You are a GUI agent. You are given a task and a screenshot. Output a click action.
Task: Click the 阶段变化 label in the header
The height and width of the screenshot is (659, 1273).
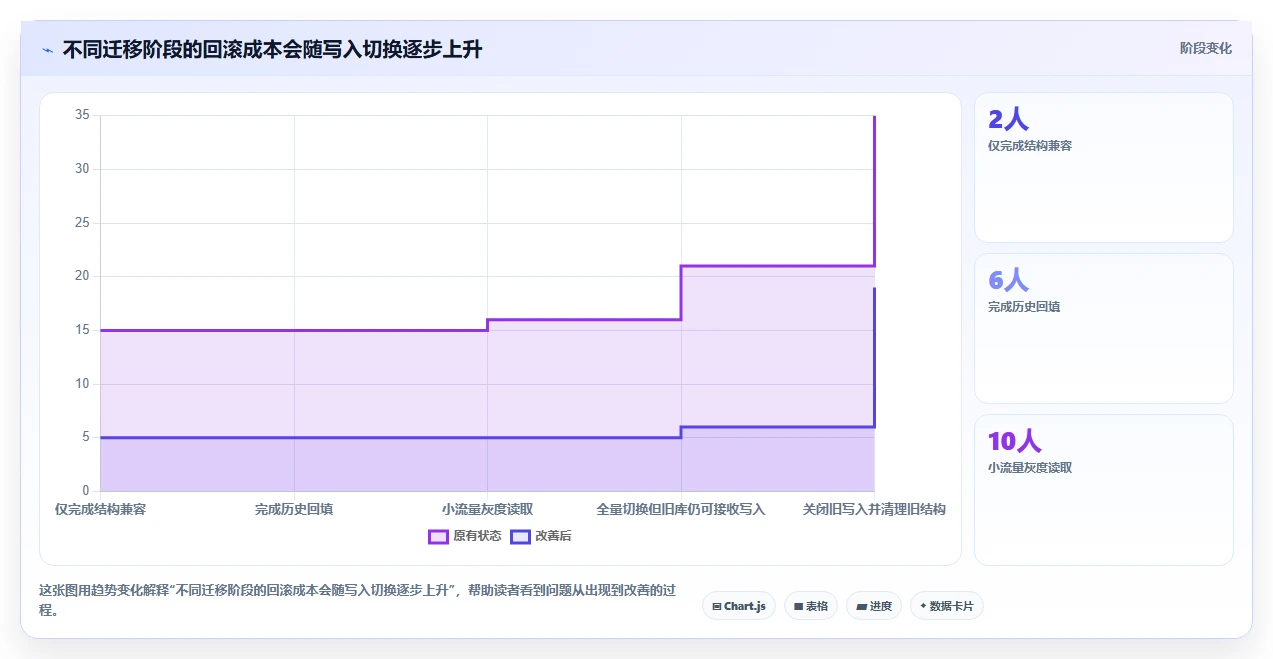(1205, 48)
